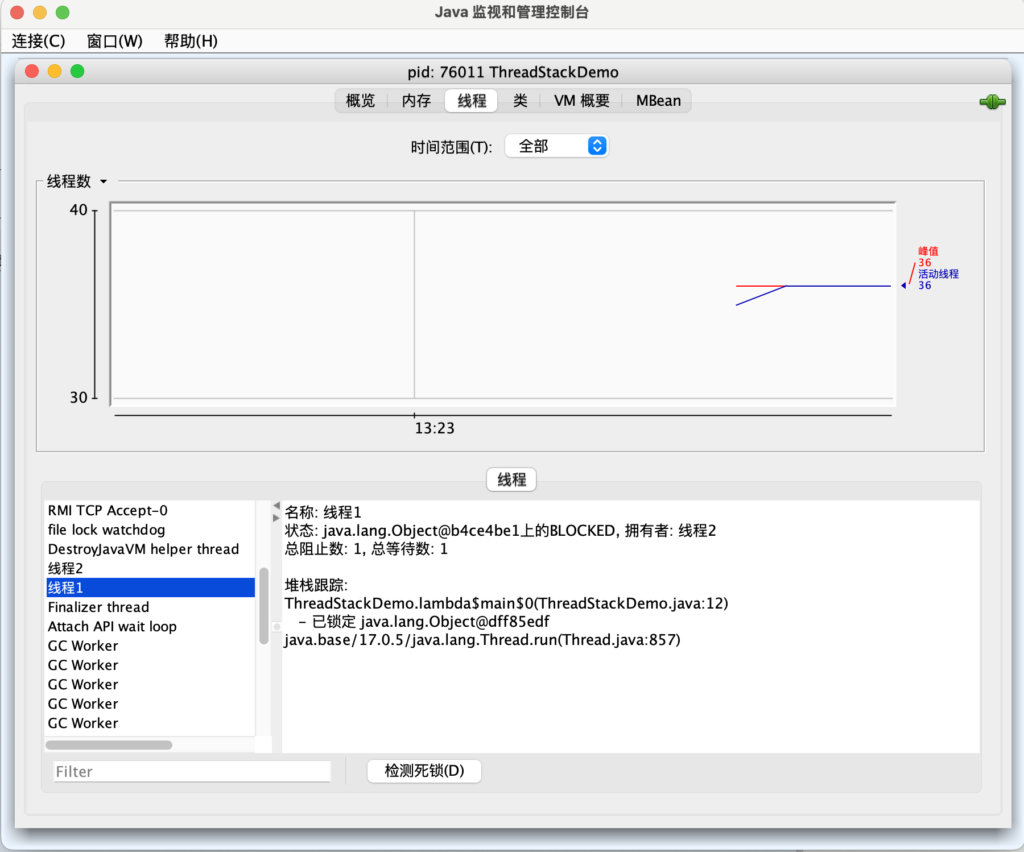Viewport: 1024px width, 852px height.
Task: Minimize the ThreadStackDemo inner window
Action: pos(55,71)
